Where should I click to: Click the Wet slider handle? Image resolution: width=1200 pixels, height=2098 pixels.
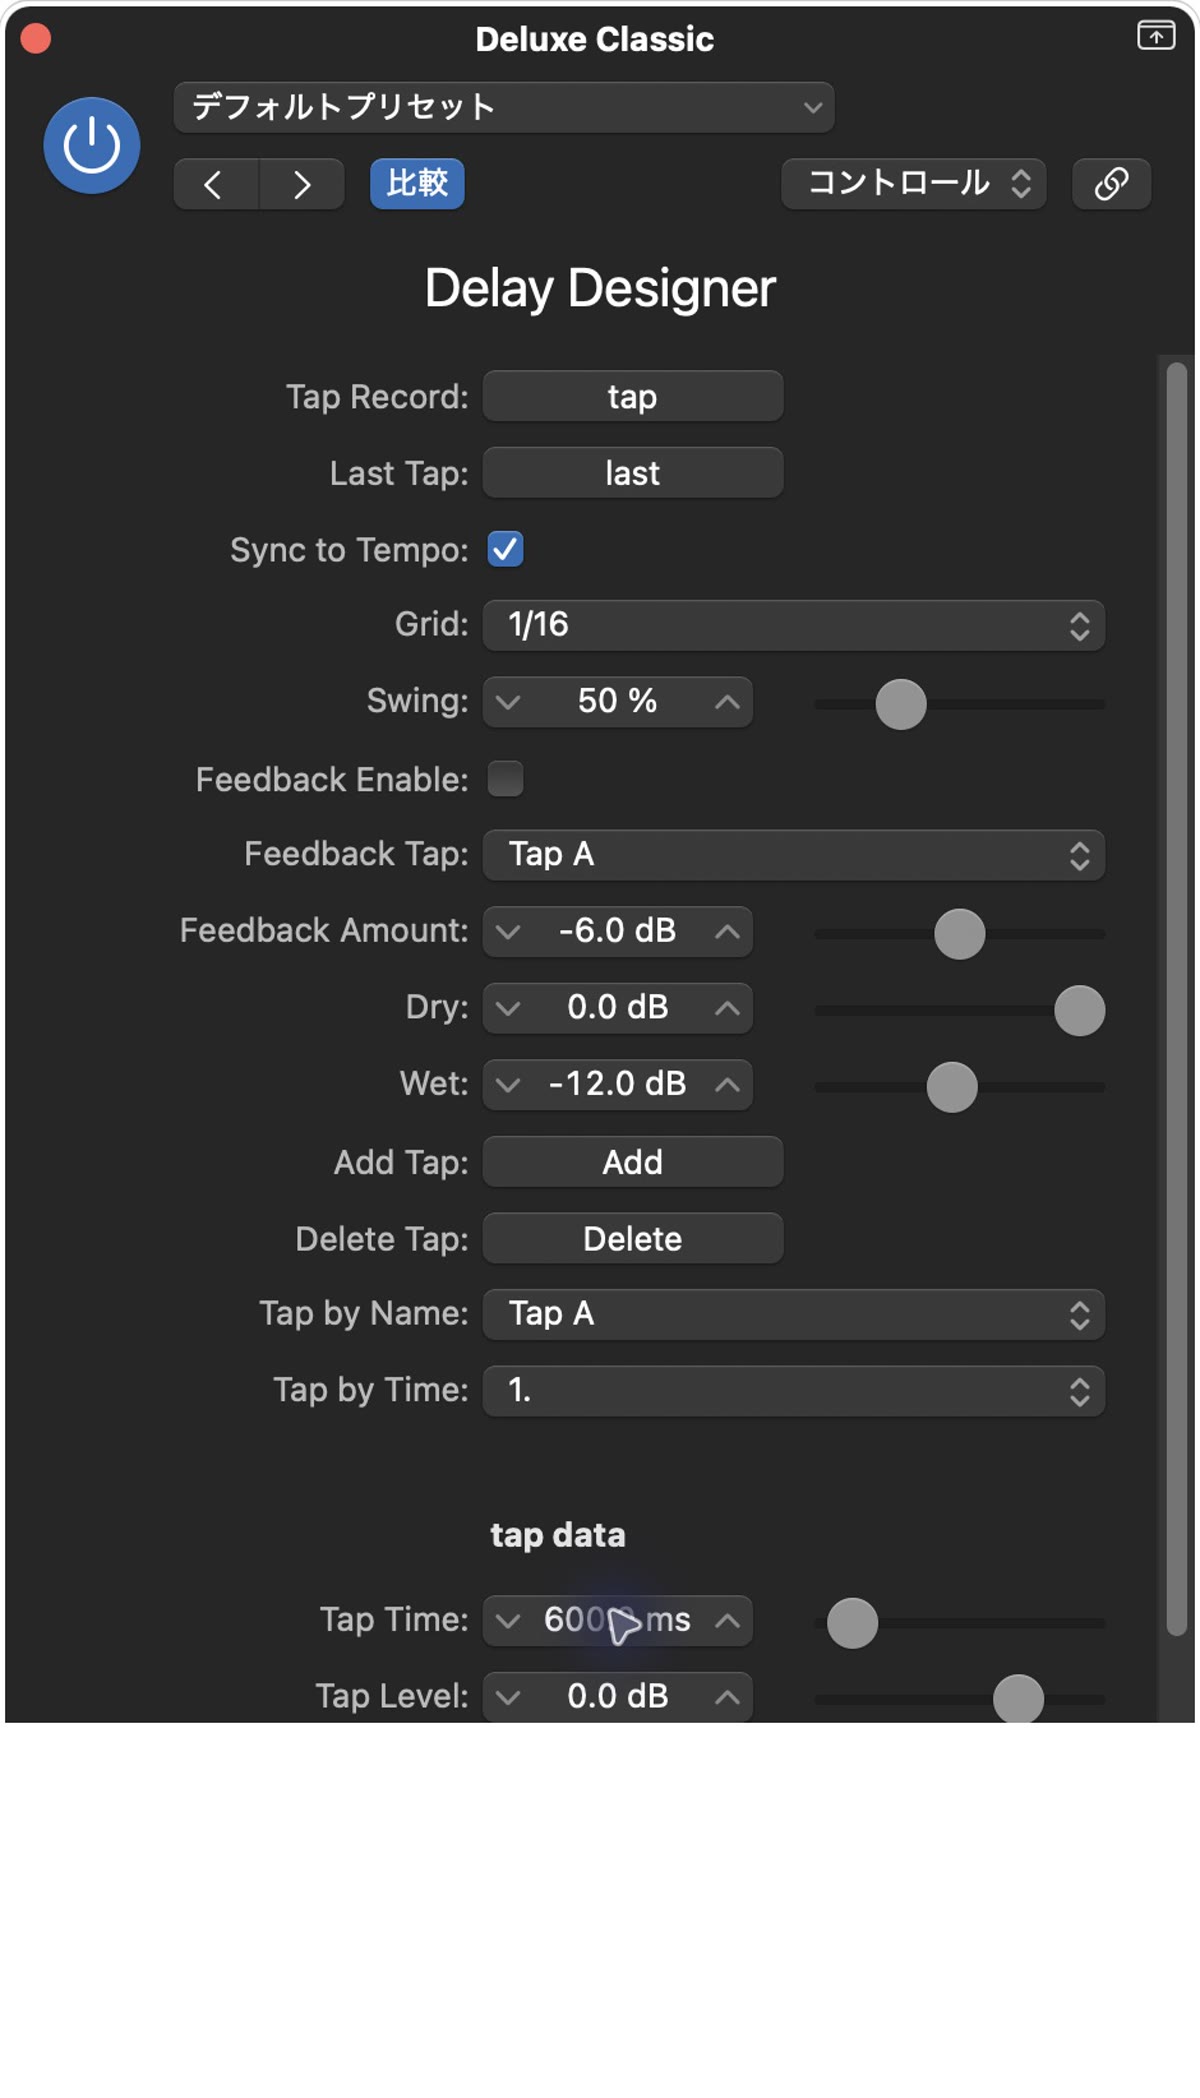click(952, 1087)
